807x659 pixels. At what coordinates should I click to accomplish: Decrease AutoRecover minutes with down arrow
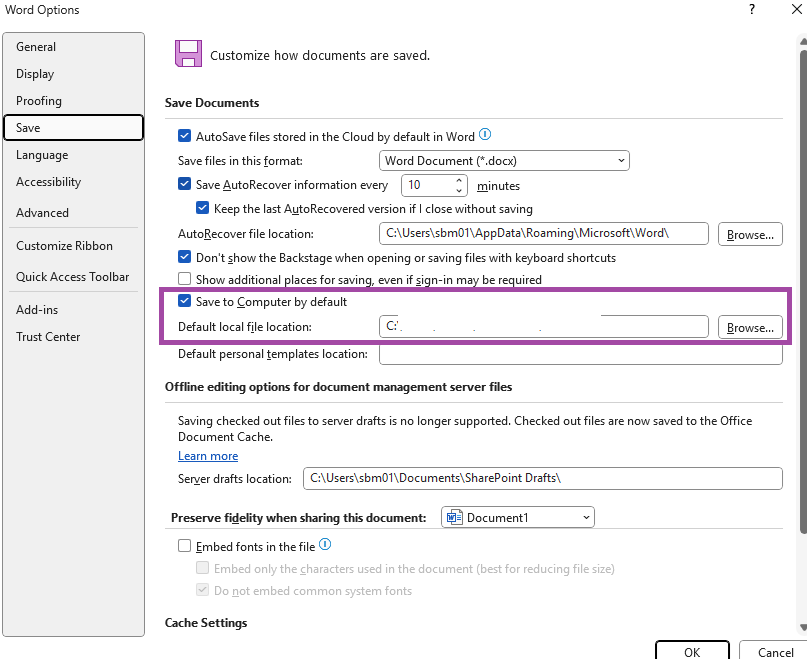tap(459, 191)
